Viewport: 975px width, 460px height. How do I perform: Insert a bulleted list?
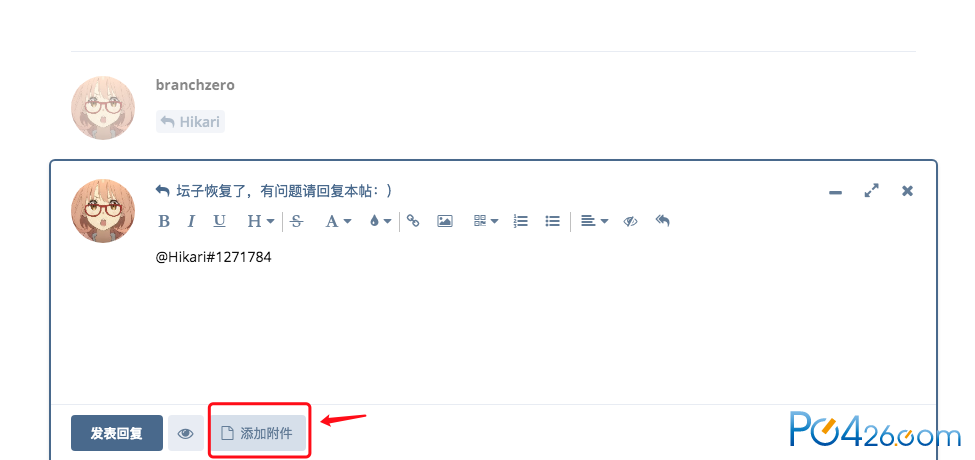pyautogui.click(x=553, y=221)
